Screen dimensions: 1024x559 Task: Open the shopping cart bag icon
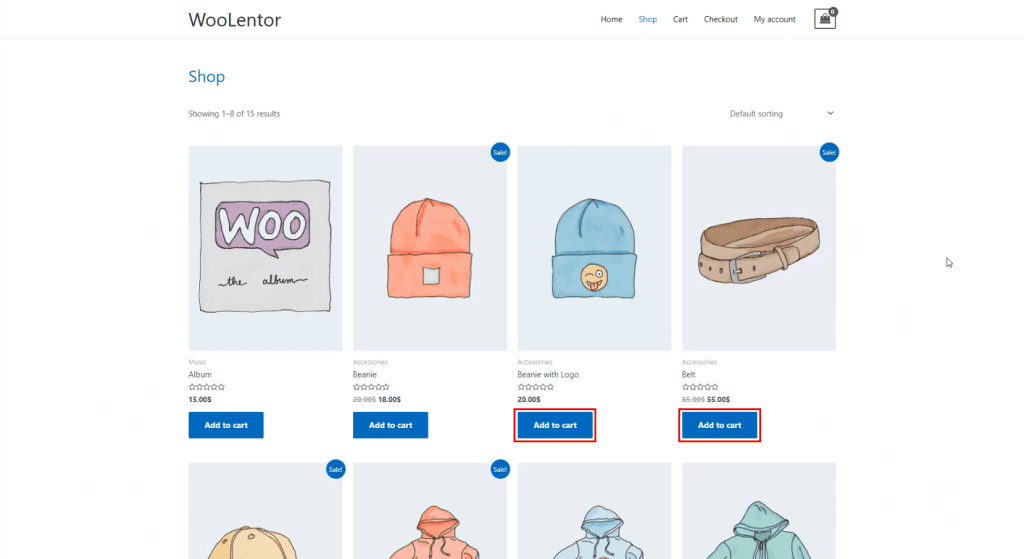(825, 19)
